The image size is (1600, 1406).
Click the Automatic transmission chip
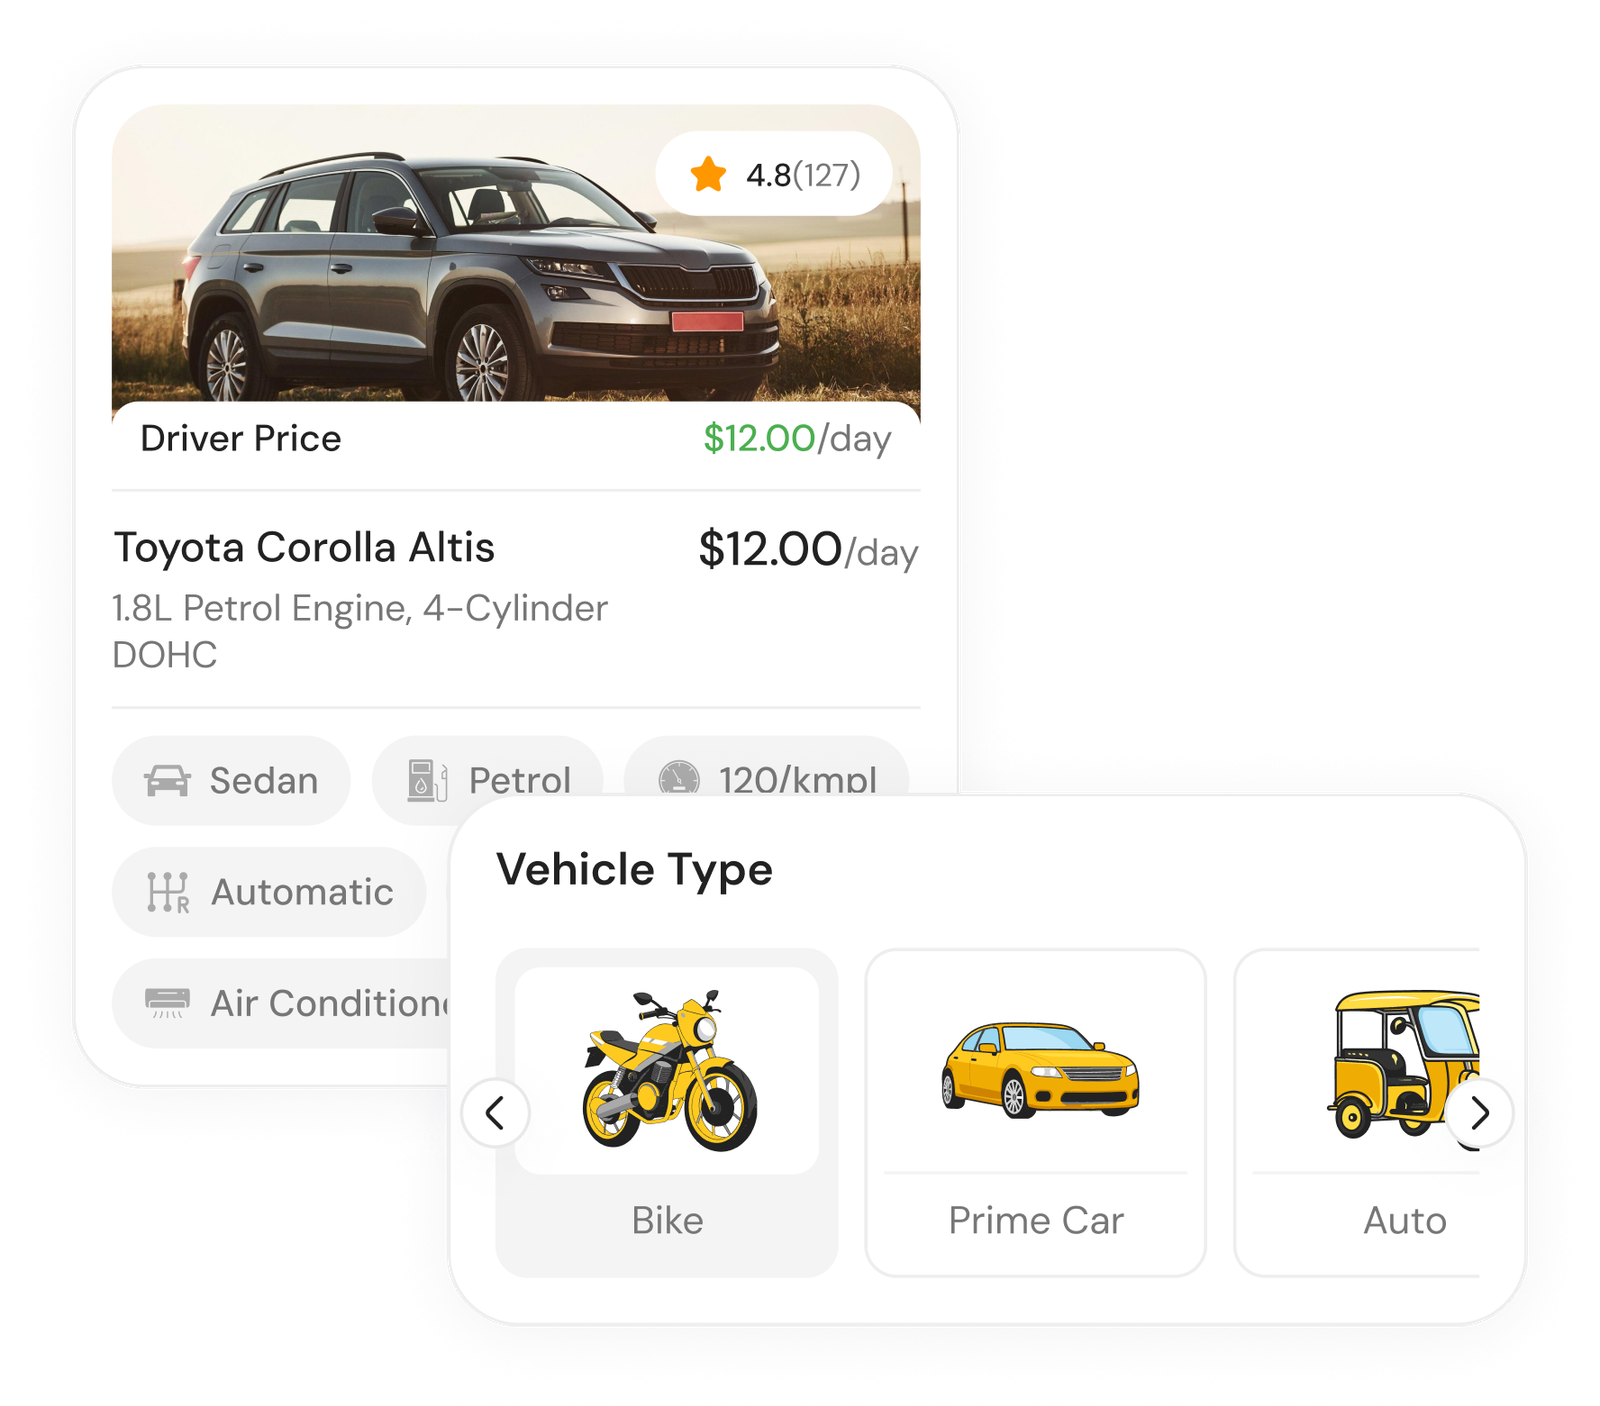269,892
